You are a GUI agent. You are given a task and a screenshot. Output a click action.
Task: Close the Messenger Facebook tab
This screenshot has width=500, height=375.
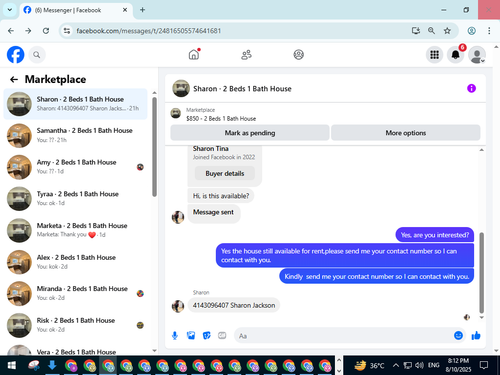(x=125, y=10)
